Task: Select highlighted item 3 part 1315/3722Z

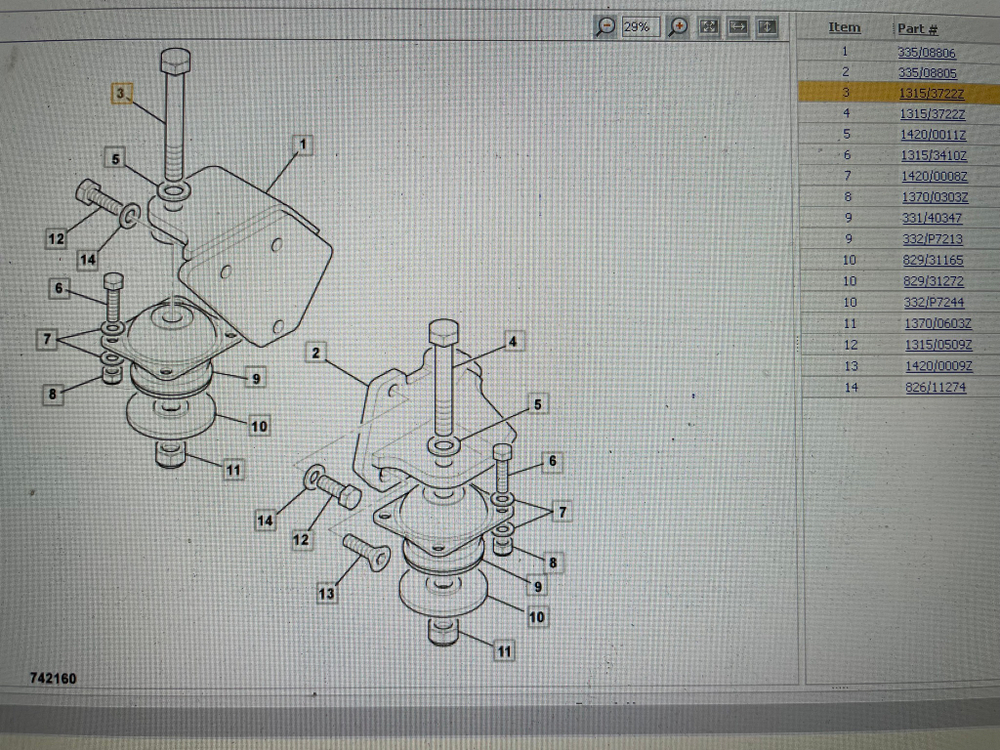Action: click(931, 93)
